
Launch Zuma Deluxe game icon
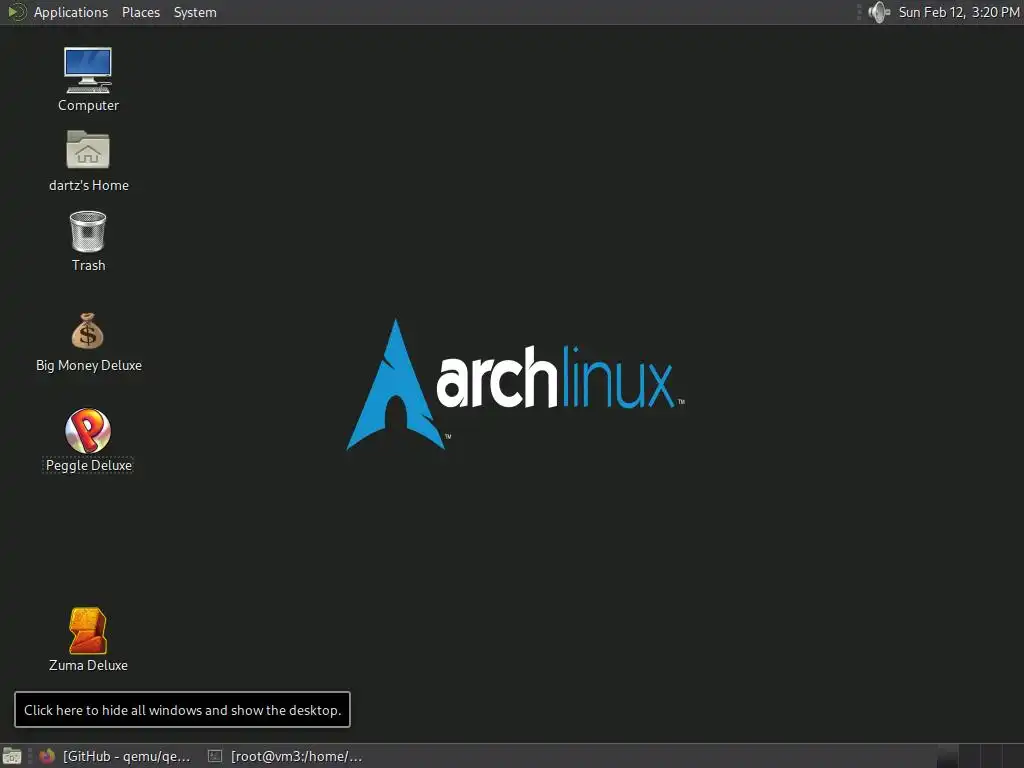(x=88, y=631)
